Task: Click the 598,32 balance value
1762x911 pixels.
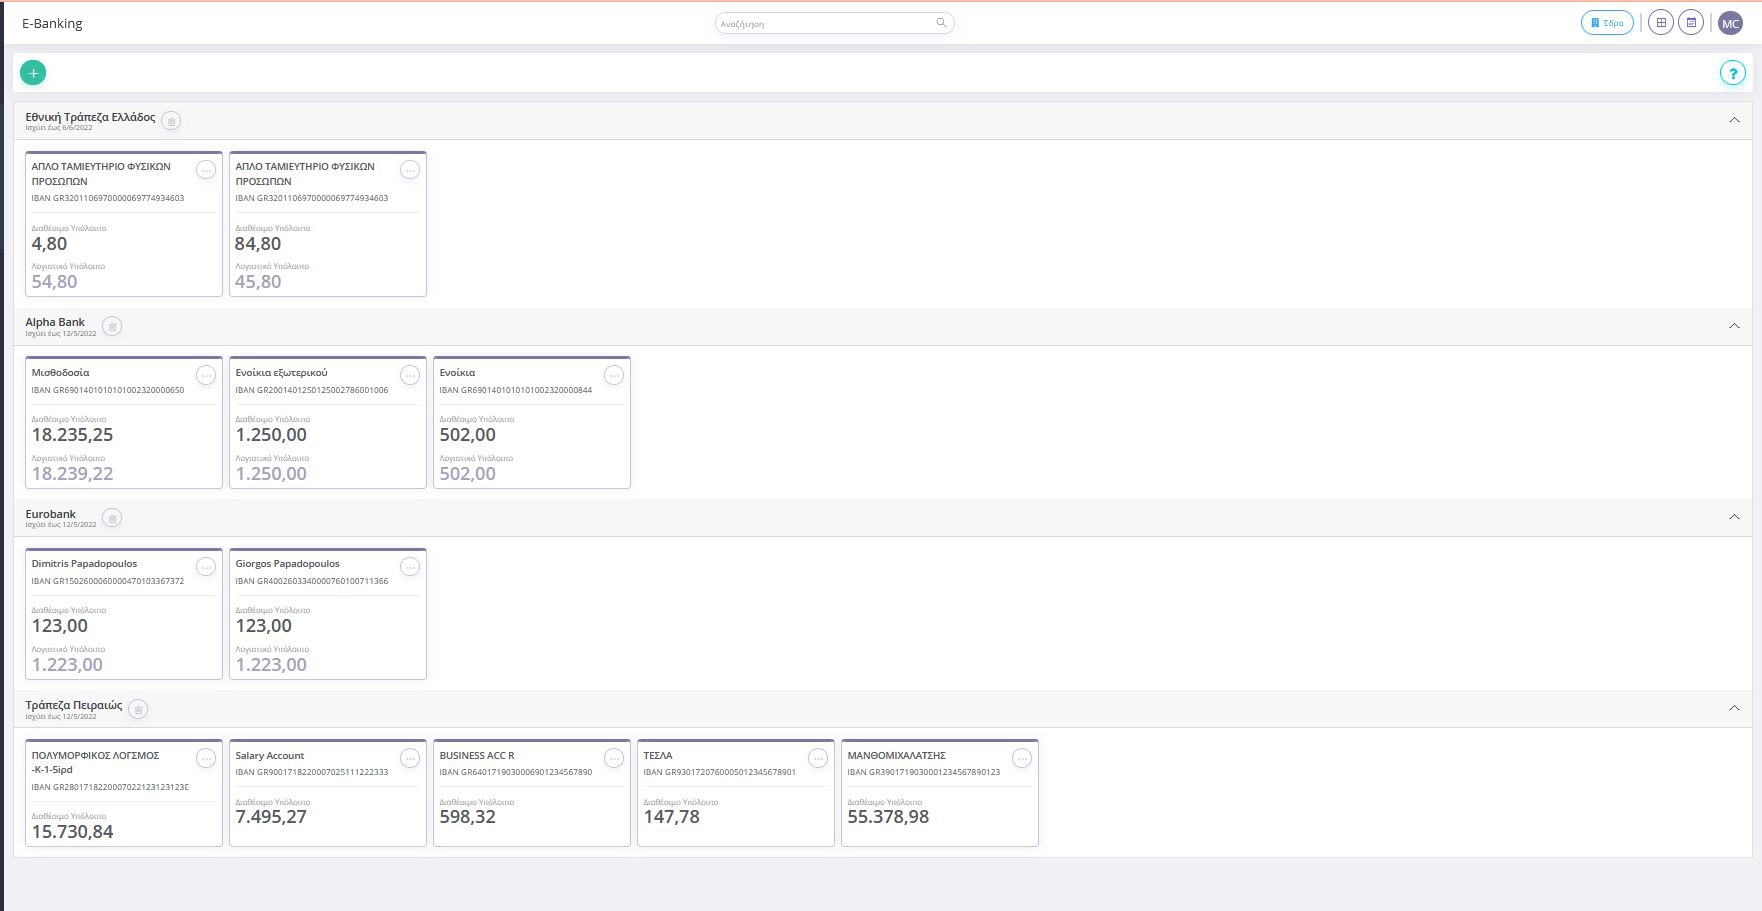Action: (468, 817)
